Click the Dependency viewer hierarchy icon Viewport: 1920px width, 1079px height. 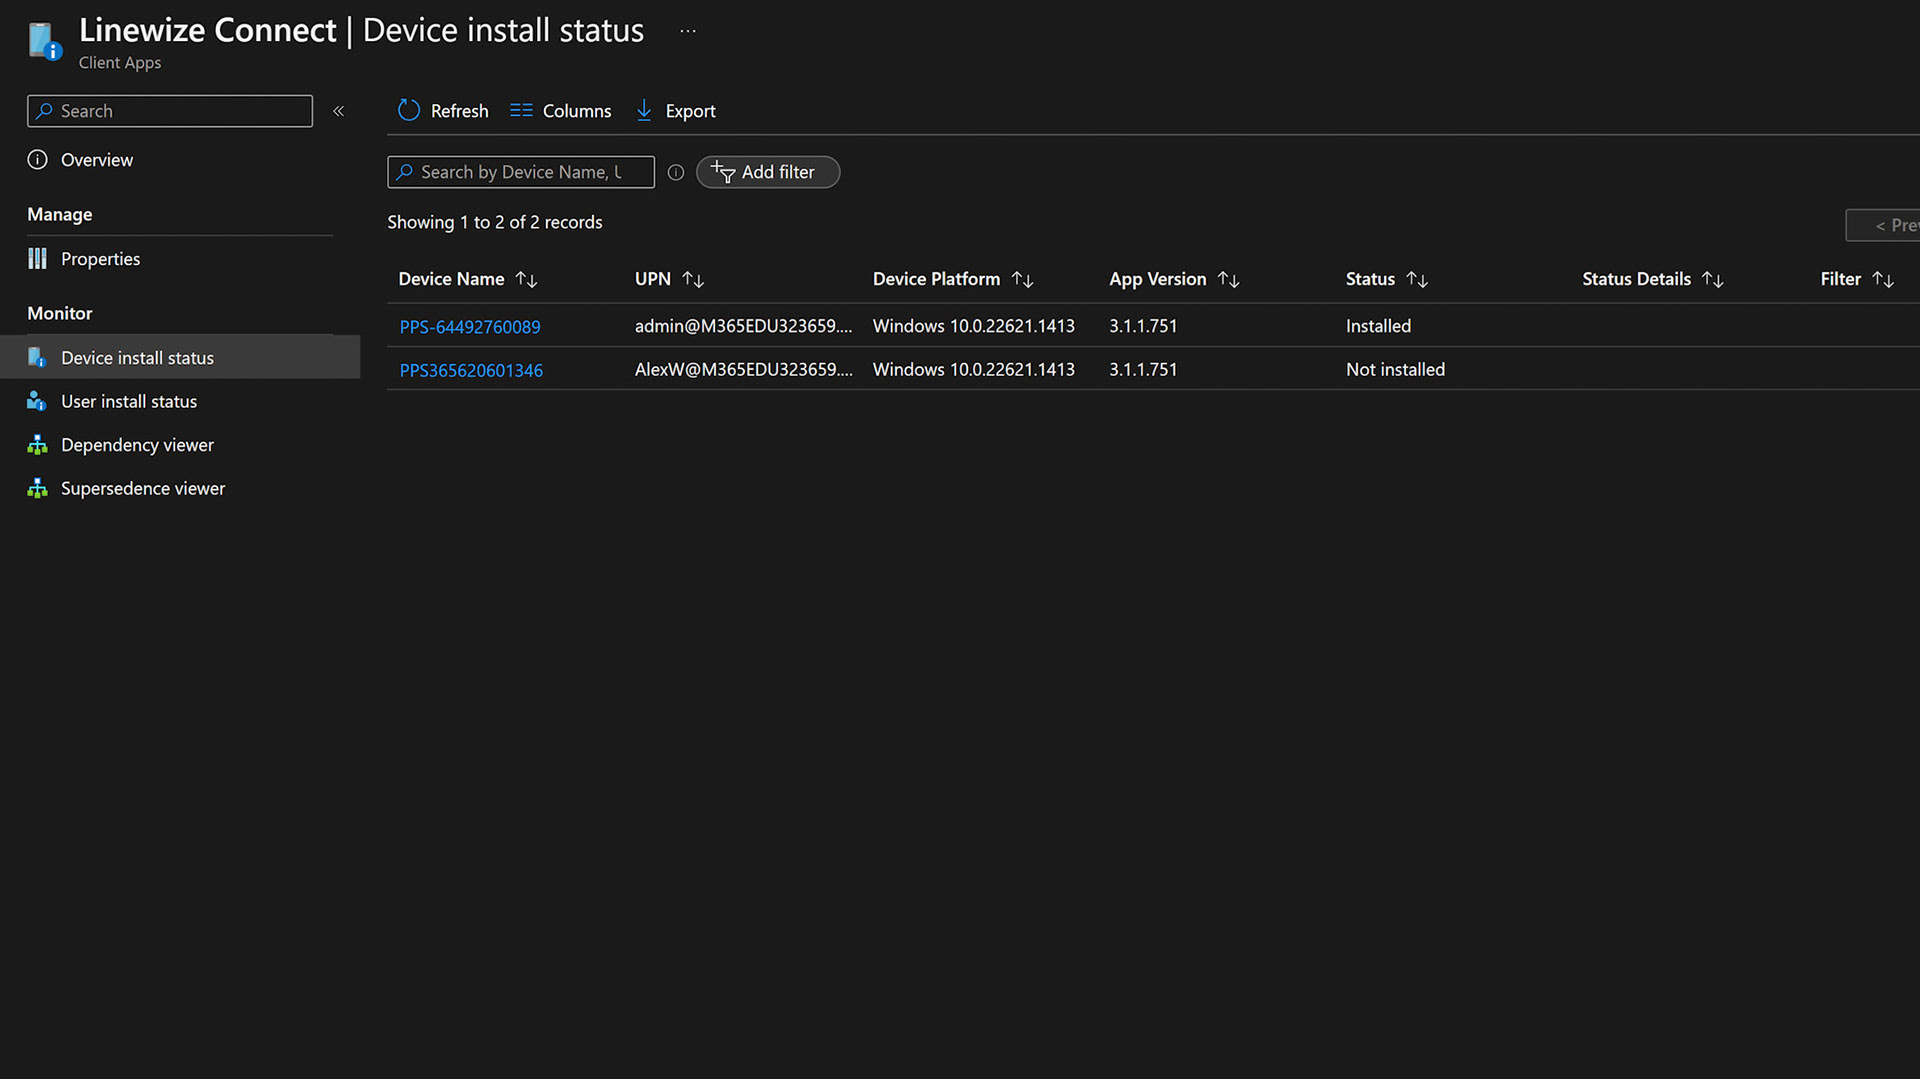pos(37,445)
